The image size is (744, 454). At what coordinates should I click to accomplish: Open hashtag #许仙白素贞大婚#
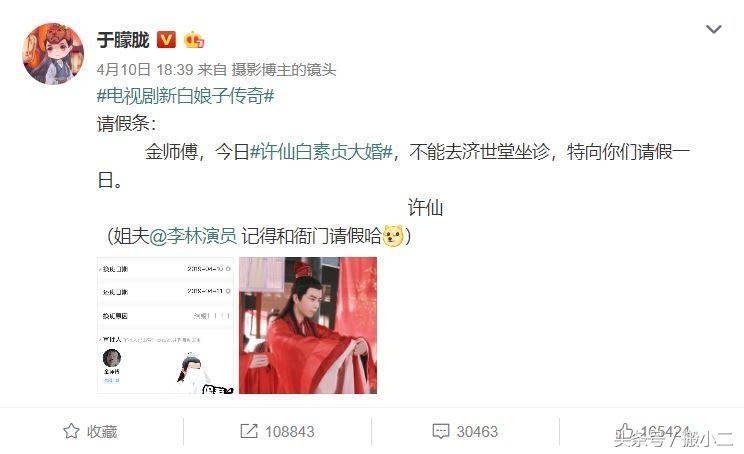(x=321, y=152)
